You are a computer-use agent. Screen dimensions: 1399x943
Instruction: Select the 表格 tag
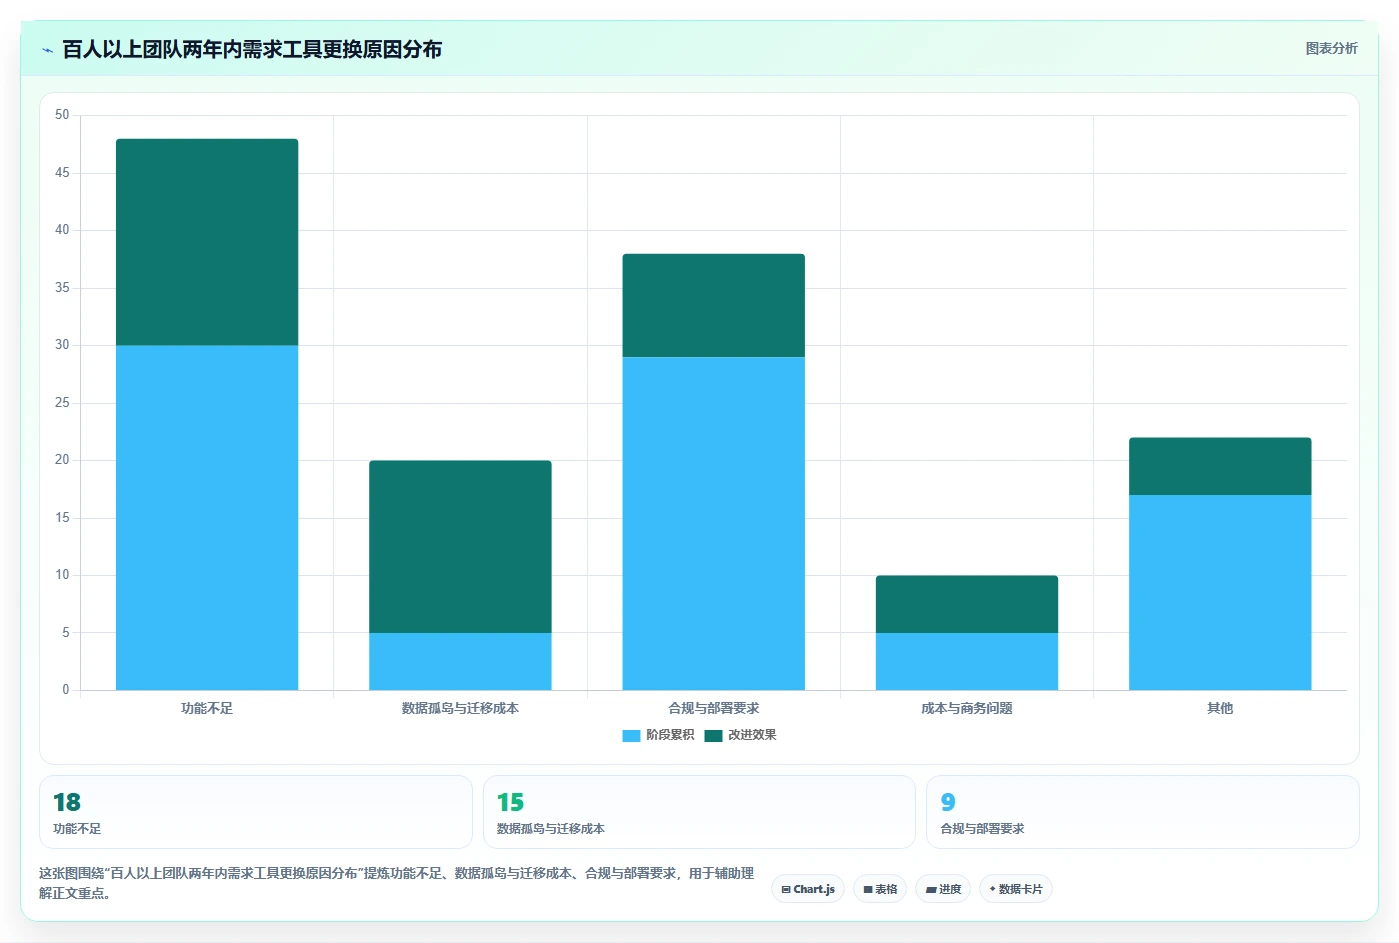pos(880,889)
